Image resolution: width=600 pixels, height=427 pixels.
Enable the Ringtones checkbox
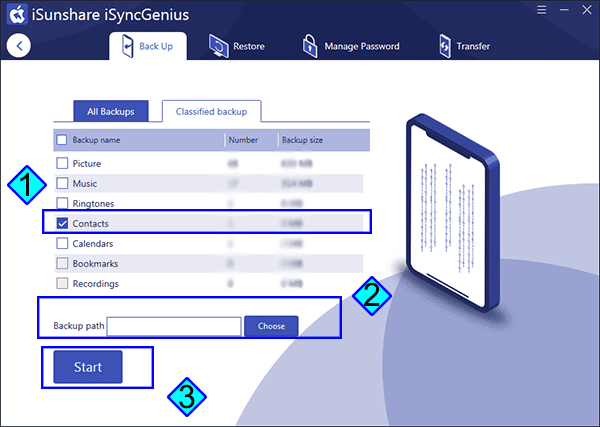coord(62,203)
